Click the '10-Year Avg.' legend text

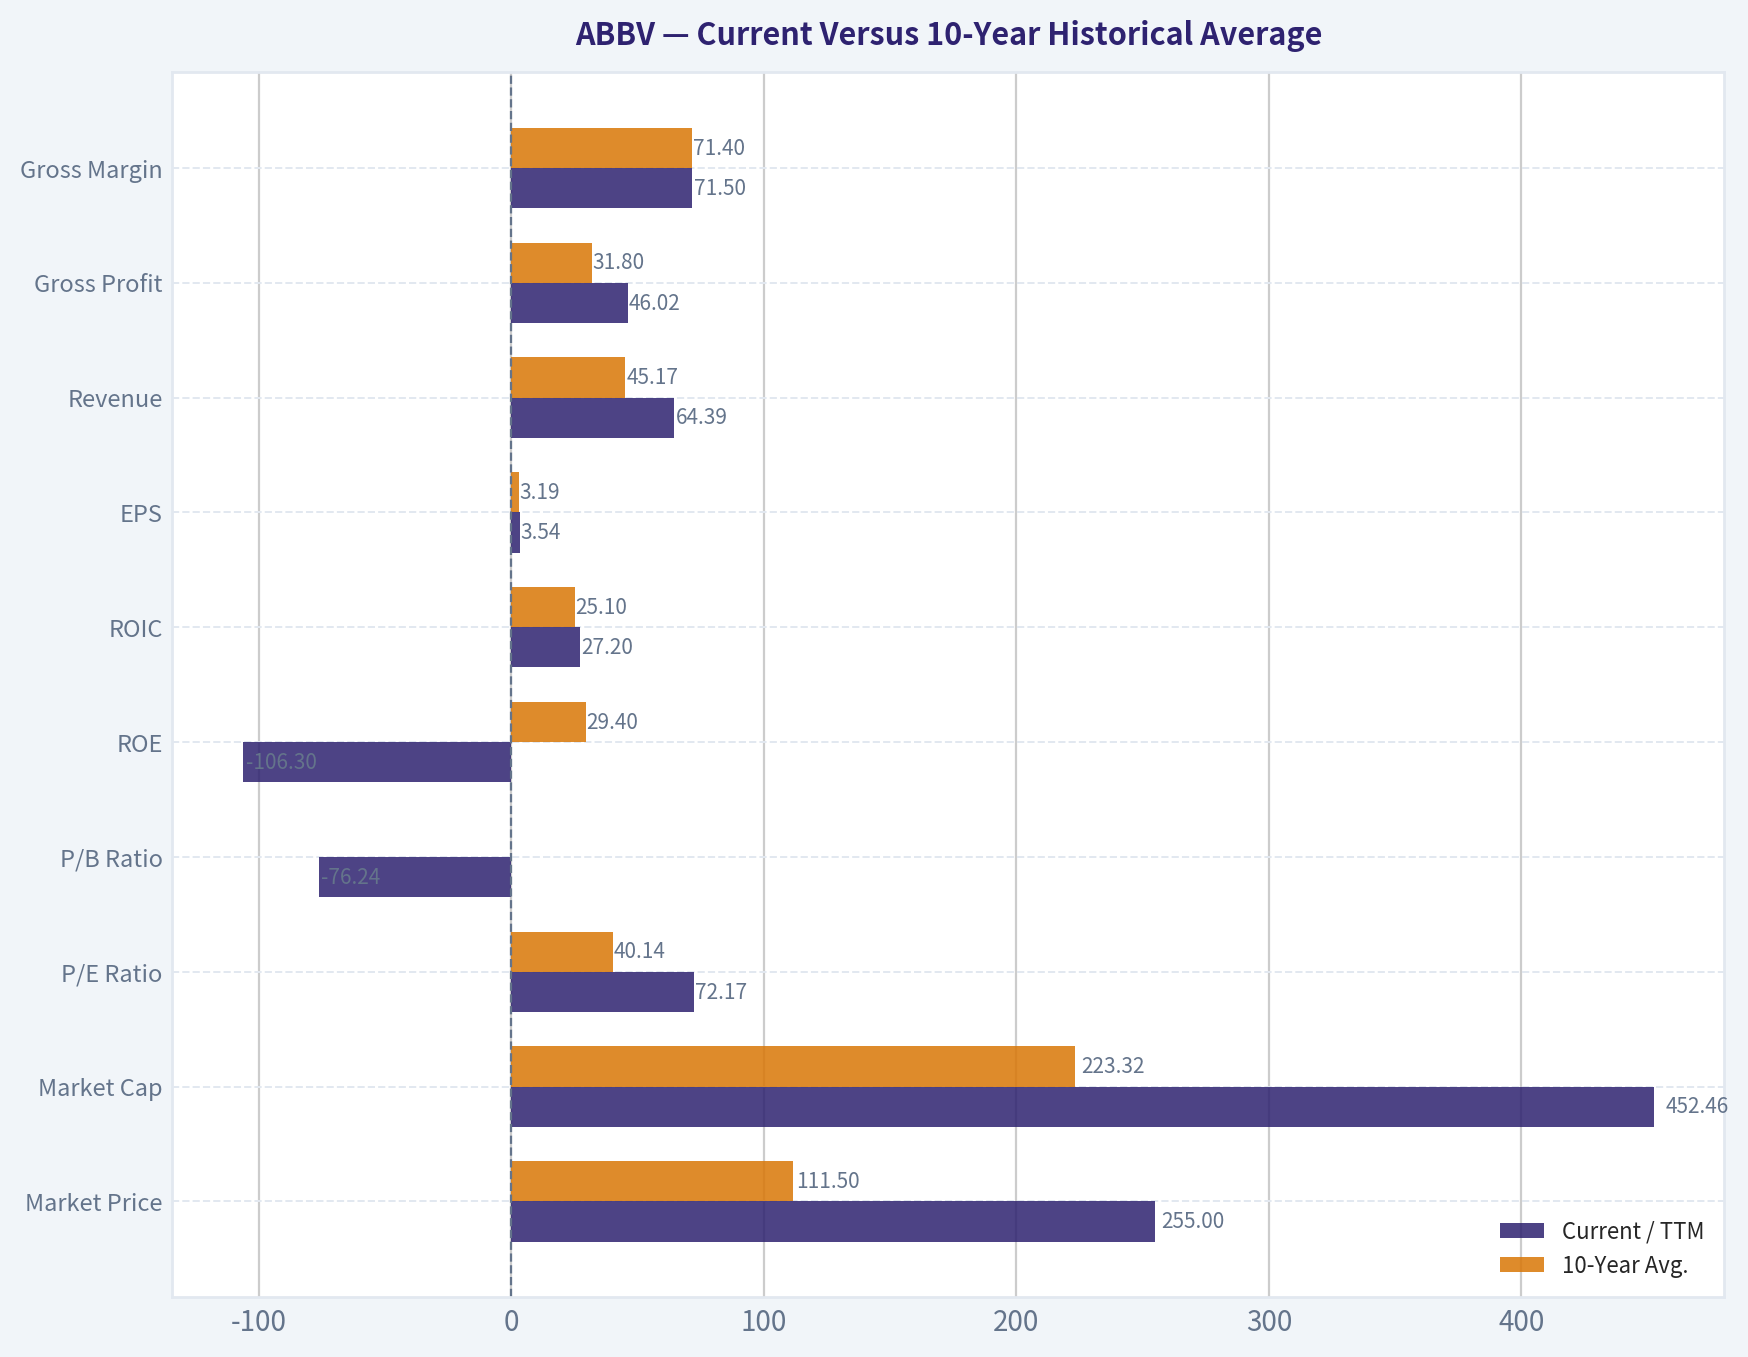pyautogui.click(x=1625, y=1264)
